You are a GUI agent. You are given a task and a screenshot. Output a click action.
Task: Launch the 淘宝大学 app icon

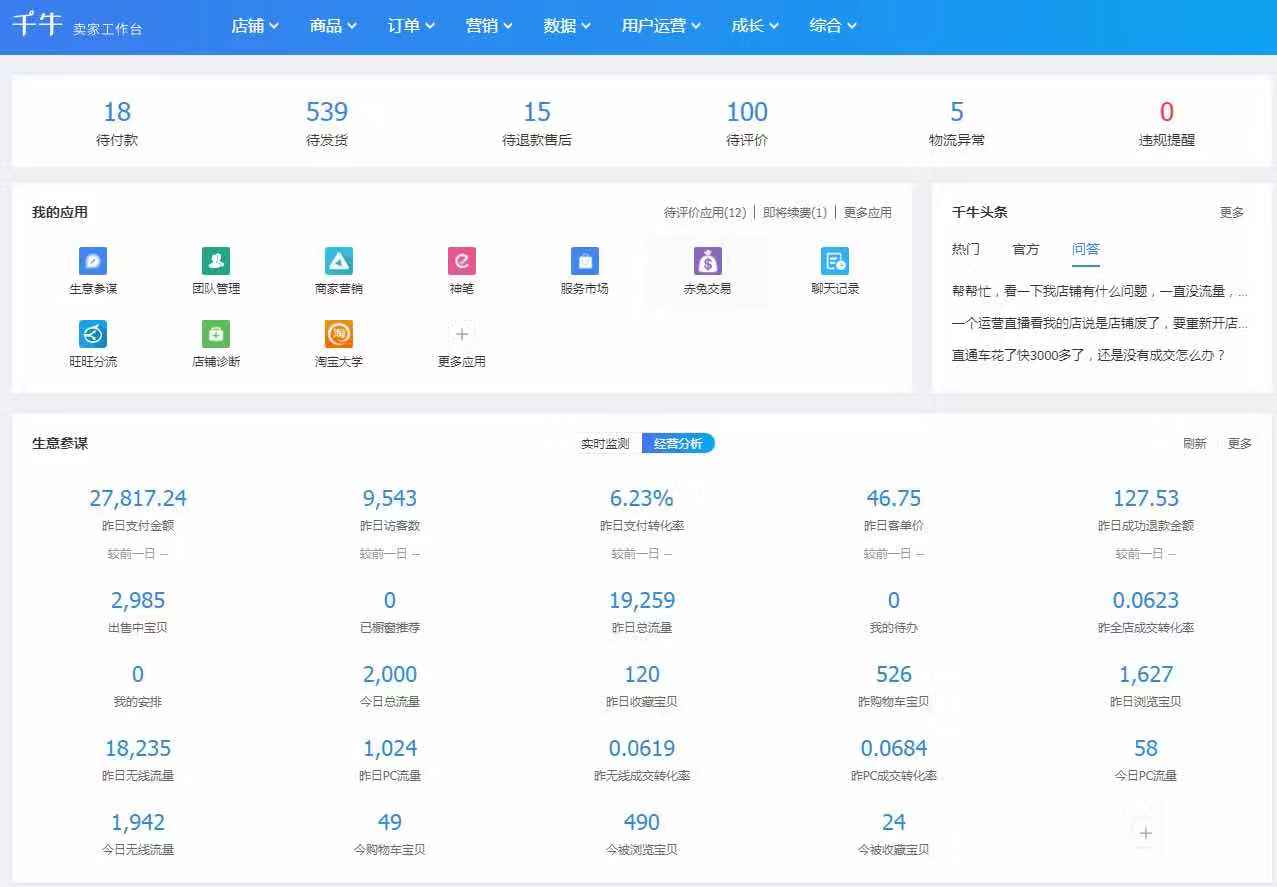coord(339,334)
